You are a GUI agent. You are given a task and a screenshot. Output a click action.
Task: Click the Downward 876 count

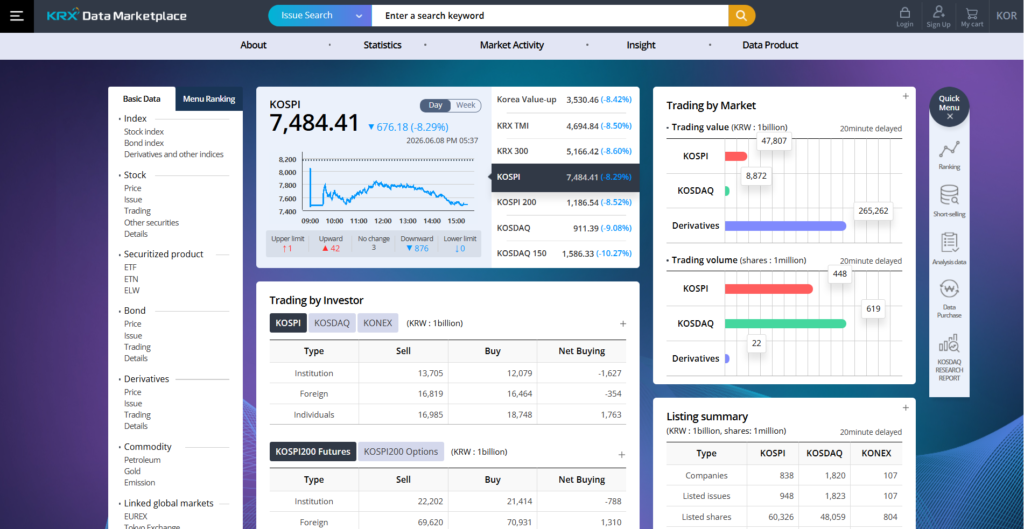coord(417,248)
